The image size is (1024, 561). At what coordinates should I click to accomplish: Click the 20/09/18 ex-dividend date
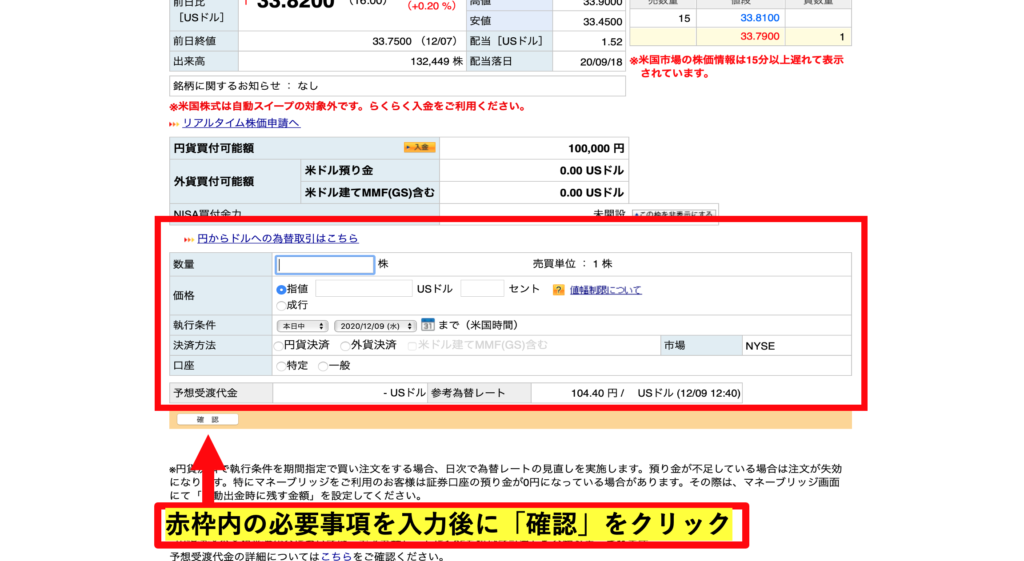[601, 62]
